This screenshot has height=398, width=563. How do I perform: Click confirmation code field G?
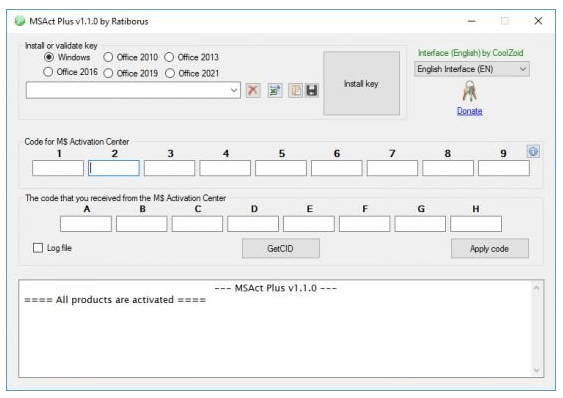click(420, 224)
